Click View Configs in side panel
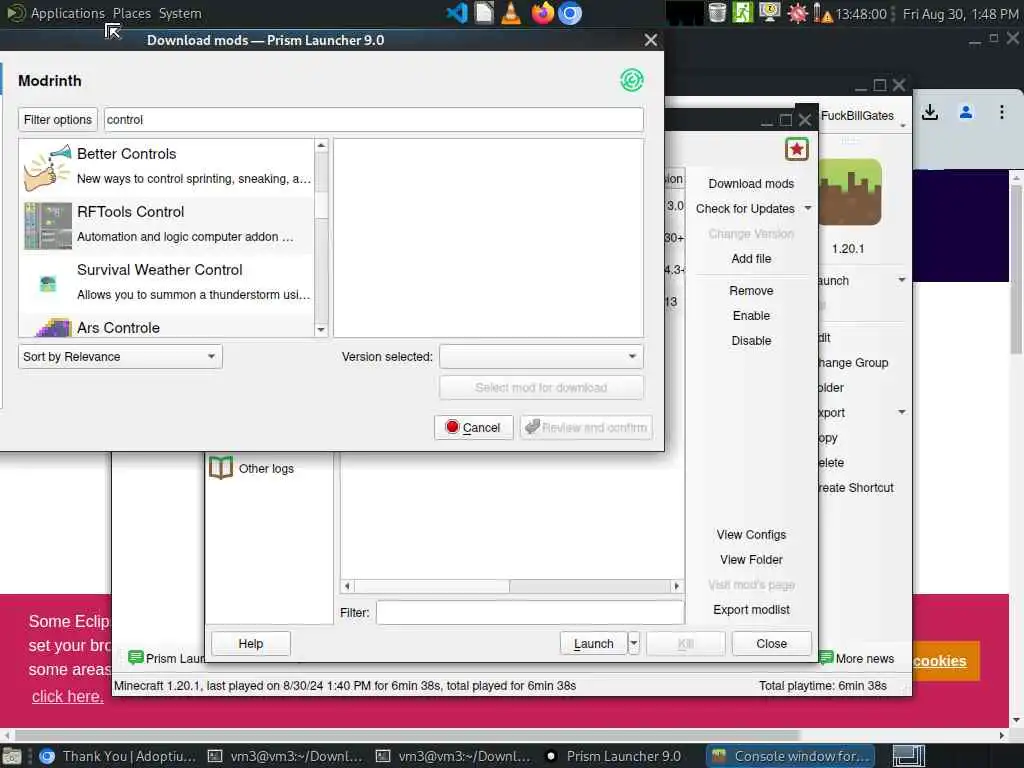This screenshot has width=1024, height=768. (751, 534)
